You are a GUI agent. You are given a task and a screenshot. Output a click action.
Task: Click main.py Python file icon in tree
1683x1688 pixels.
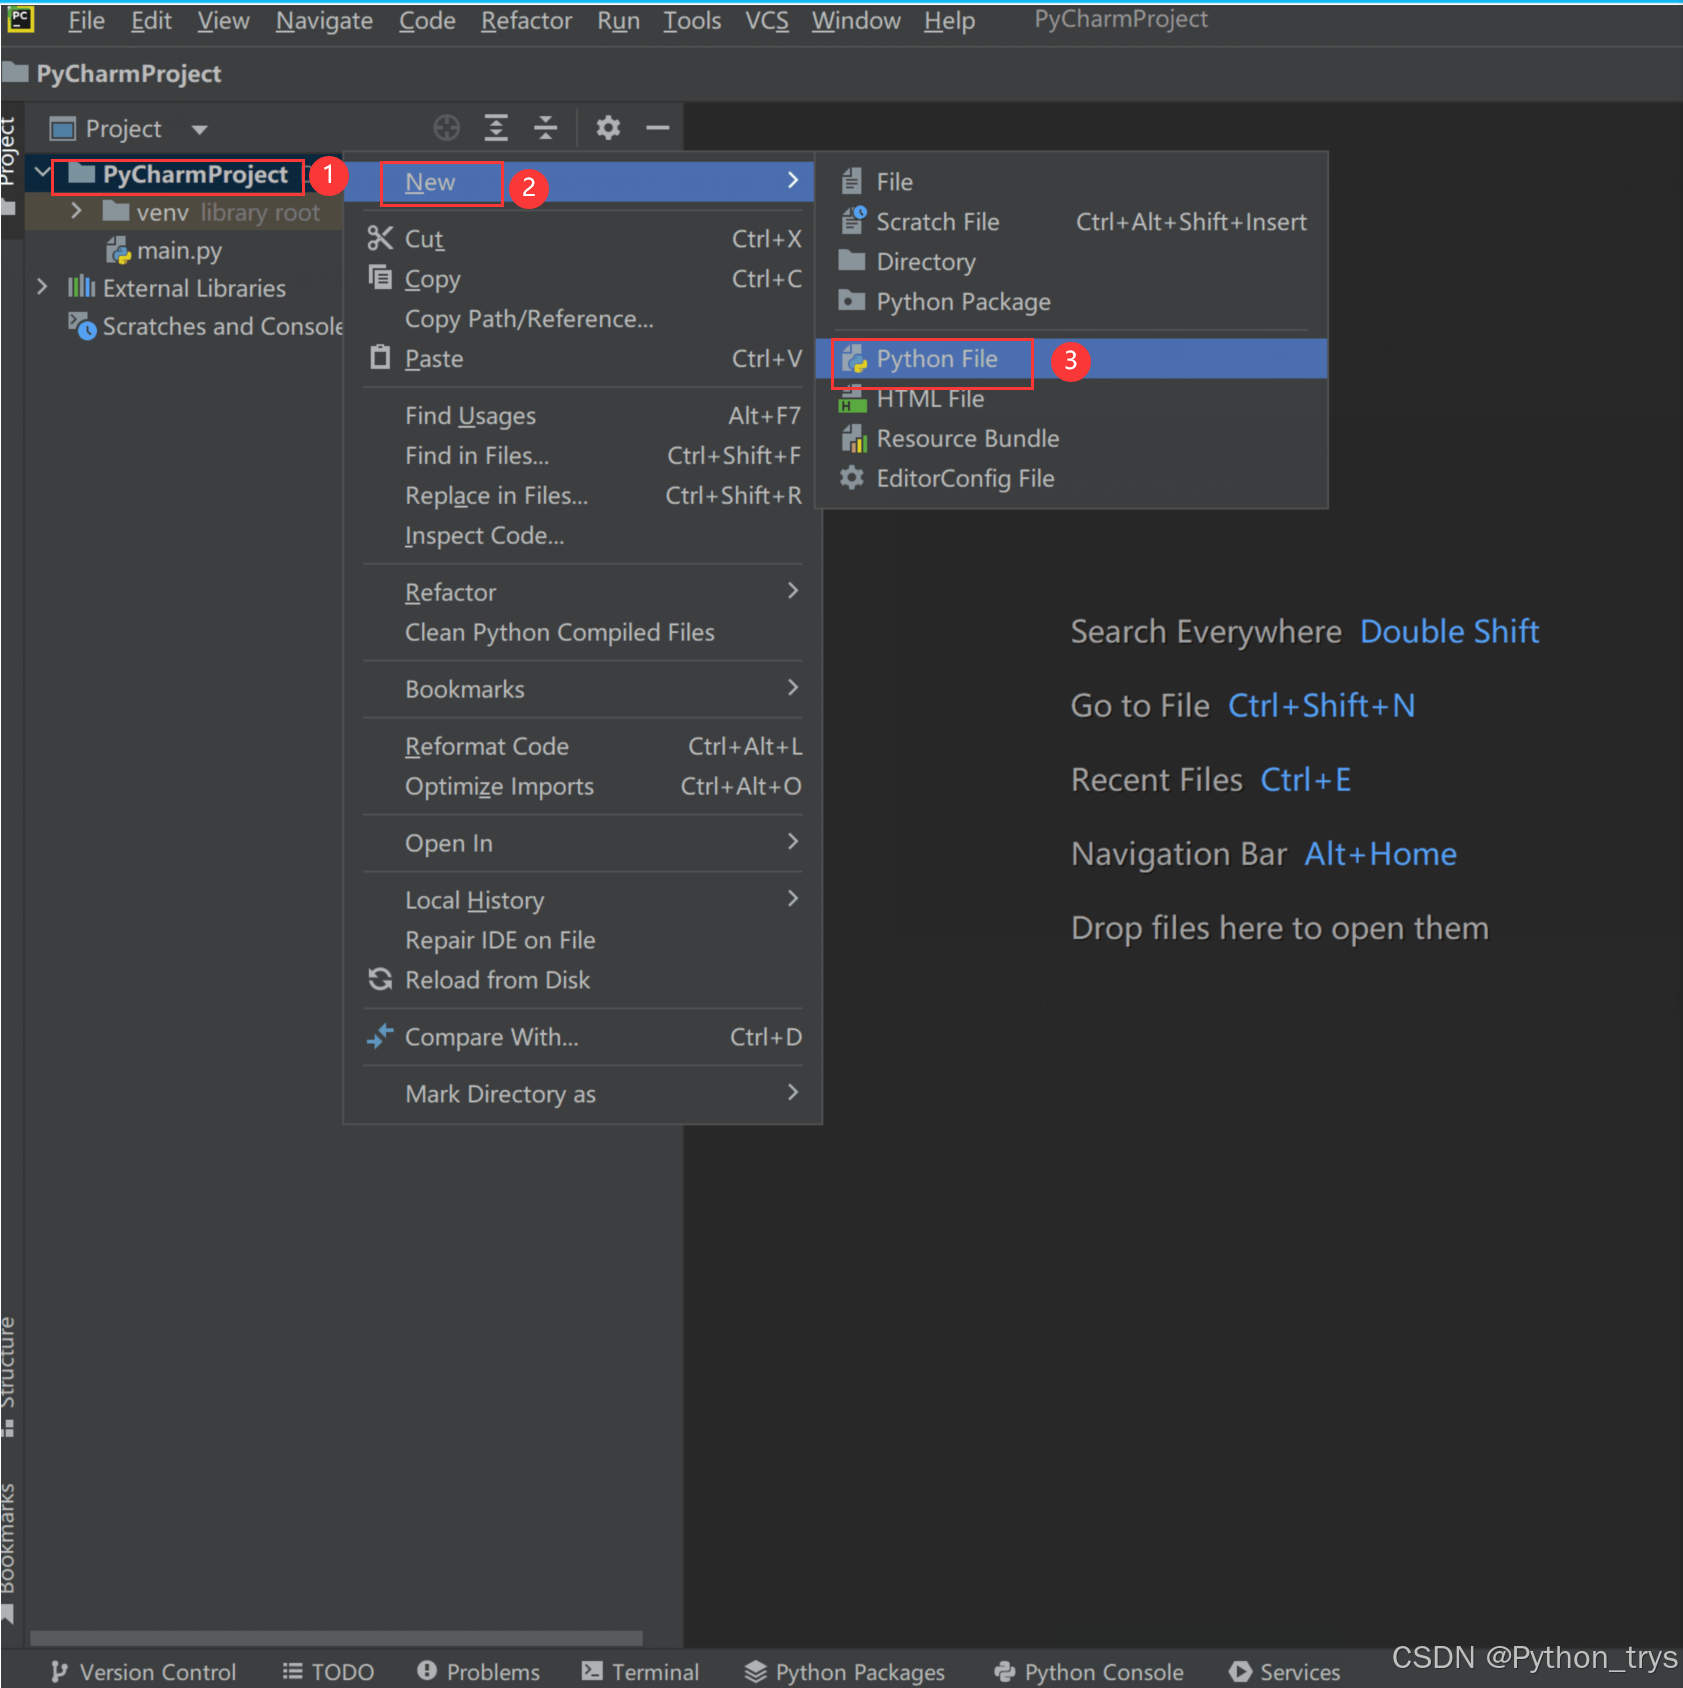(118, 250)
